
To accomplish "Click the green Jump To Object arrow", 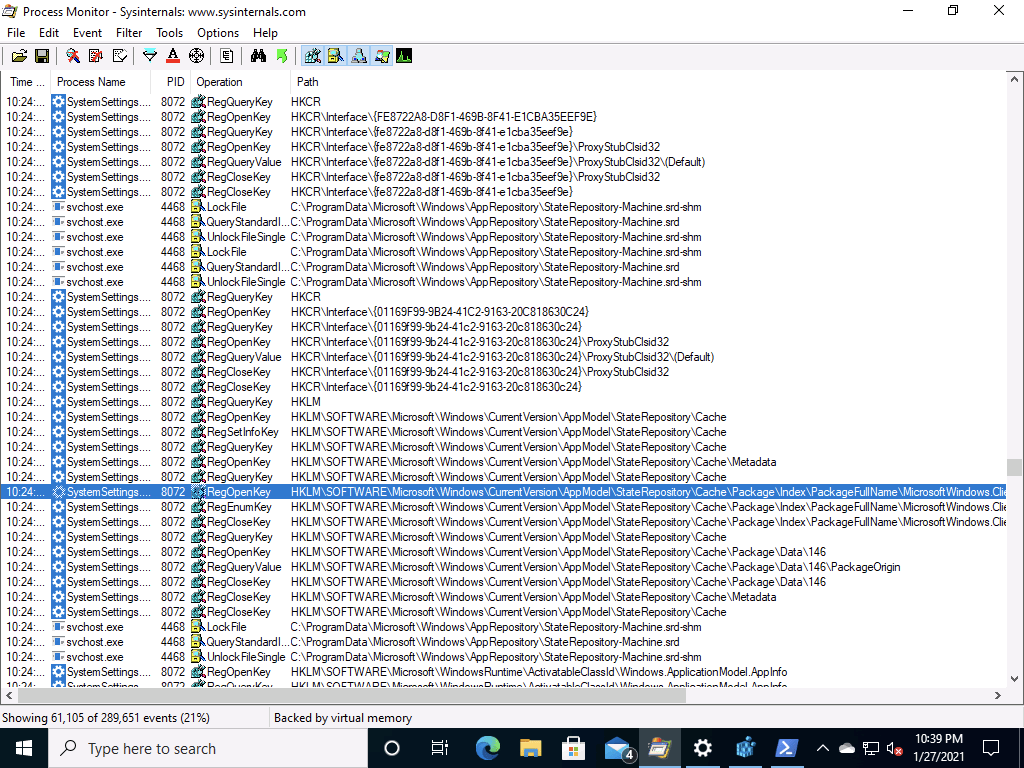I will [282, 56].
